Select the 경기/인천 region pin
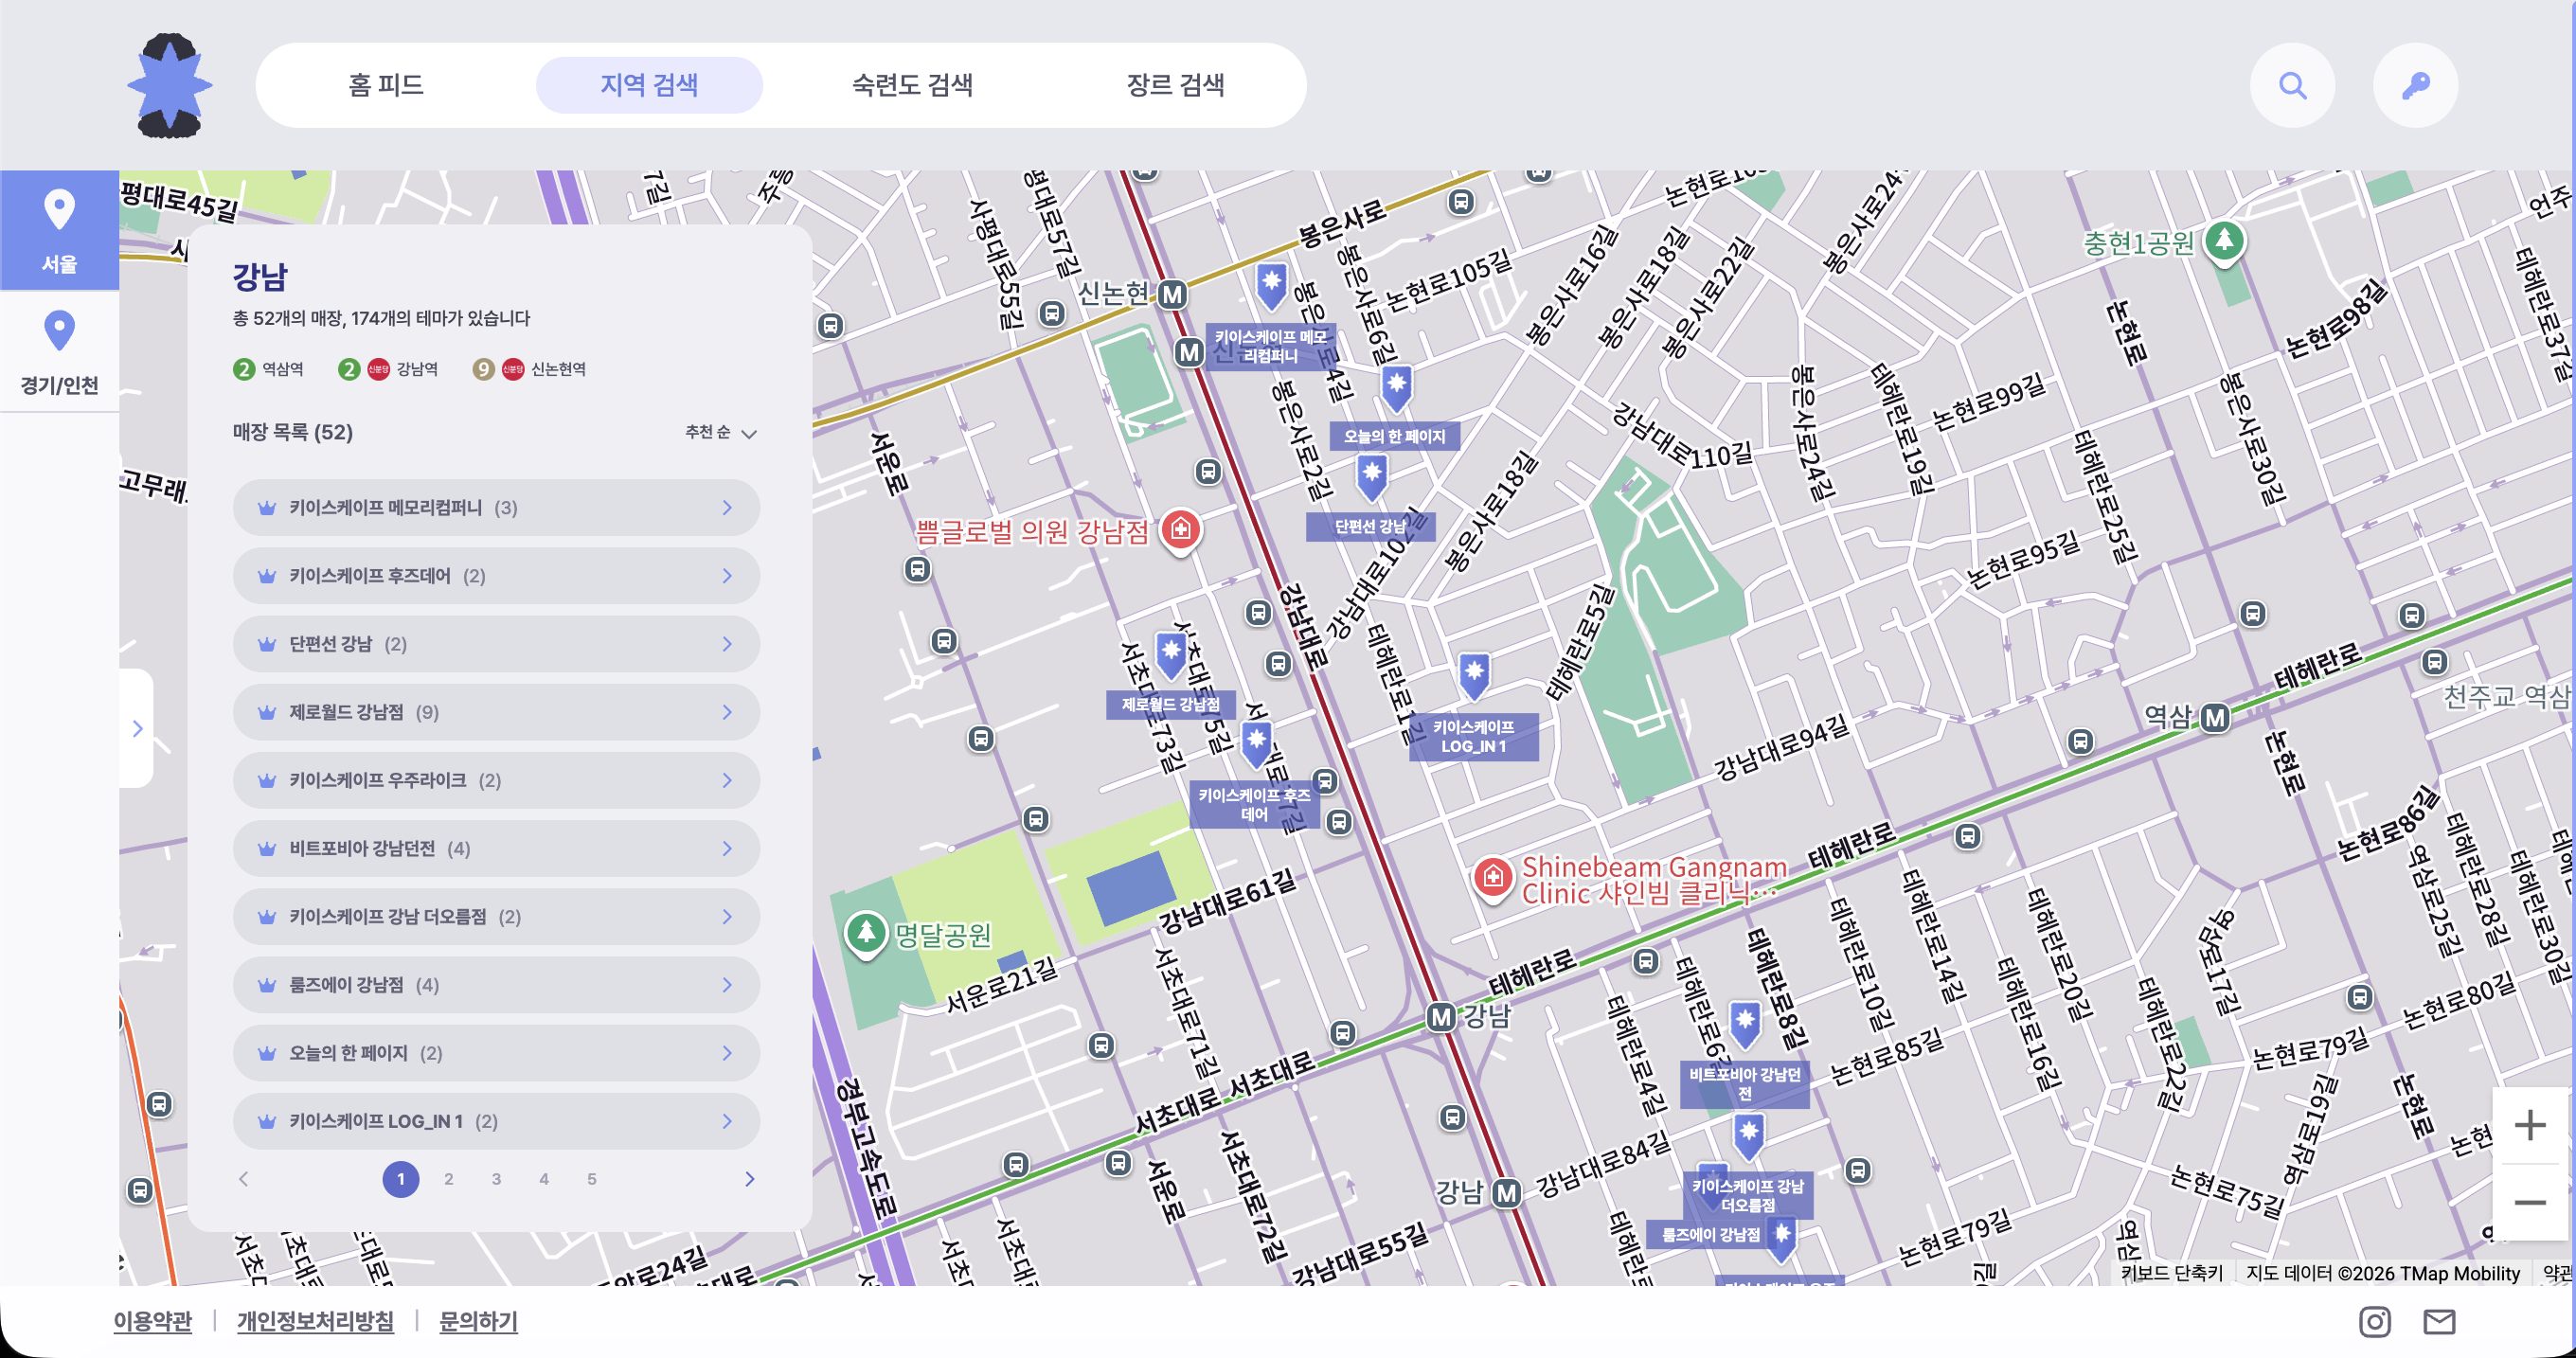Viewport: 2576px width, 1358px height. tap(59, 352)
